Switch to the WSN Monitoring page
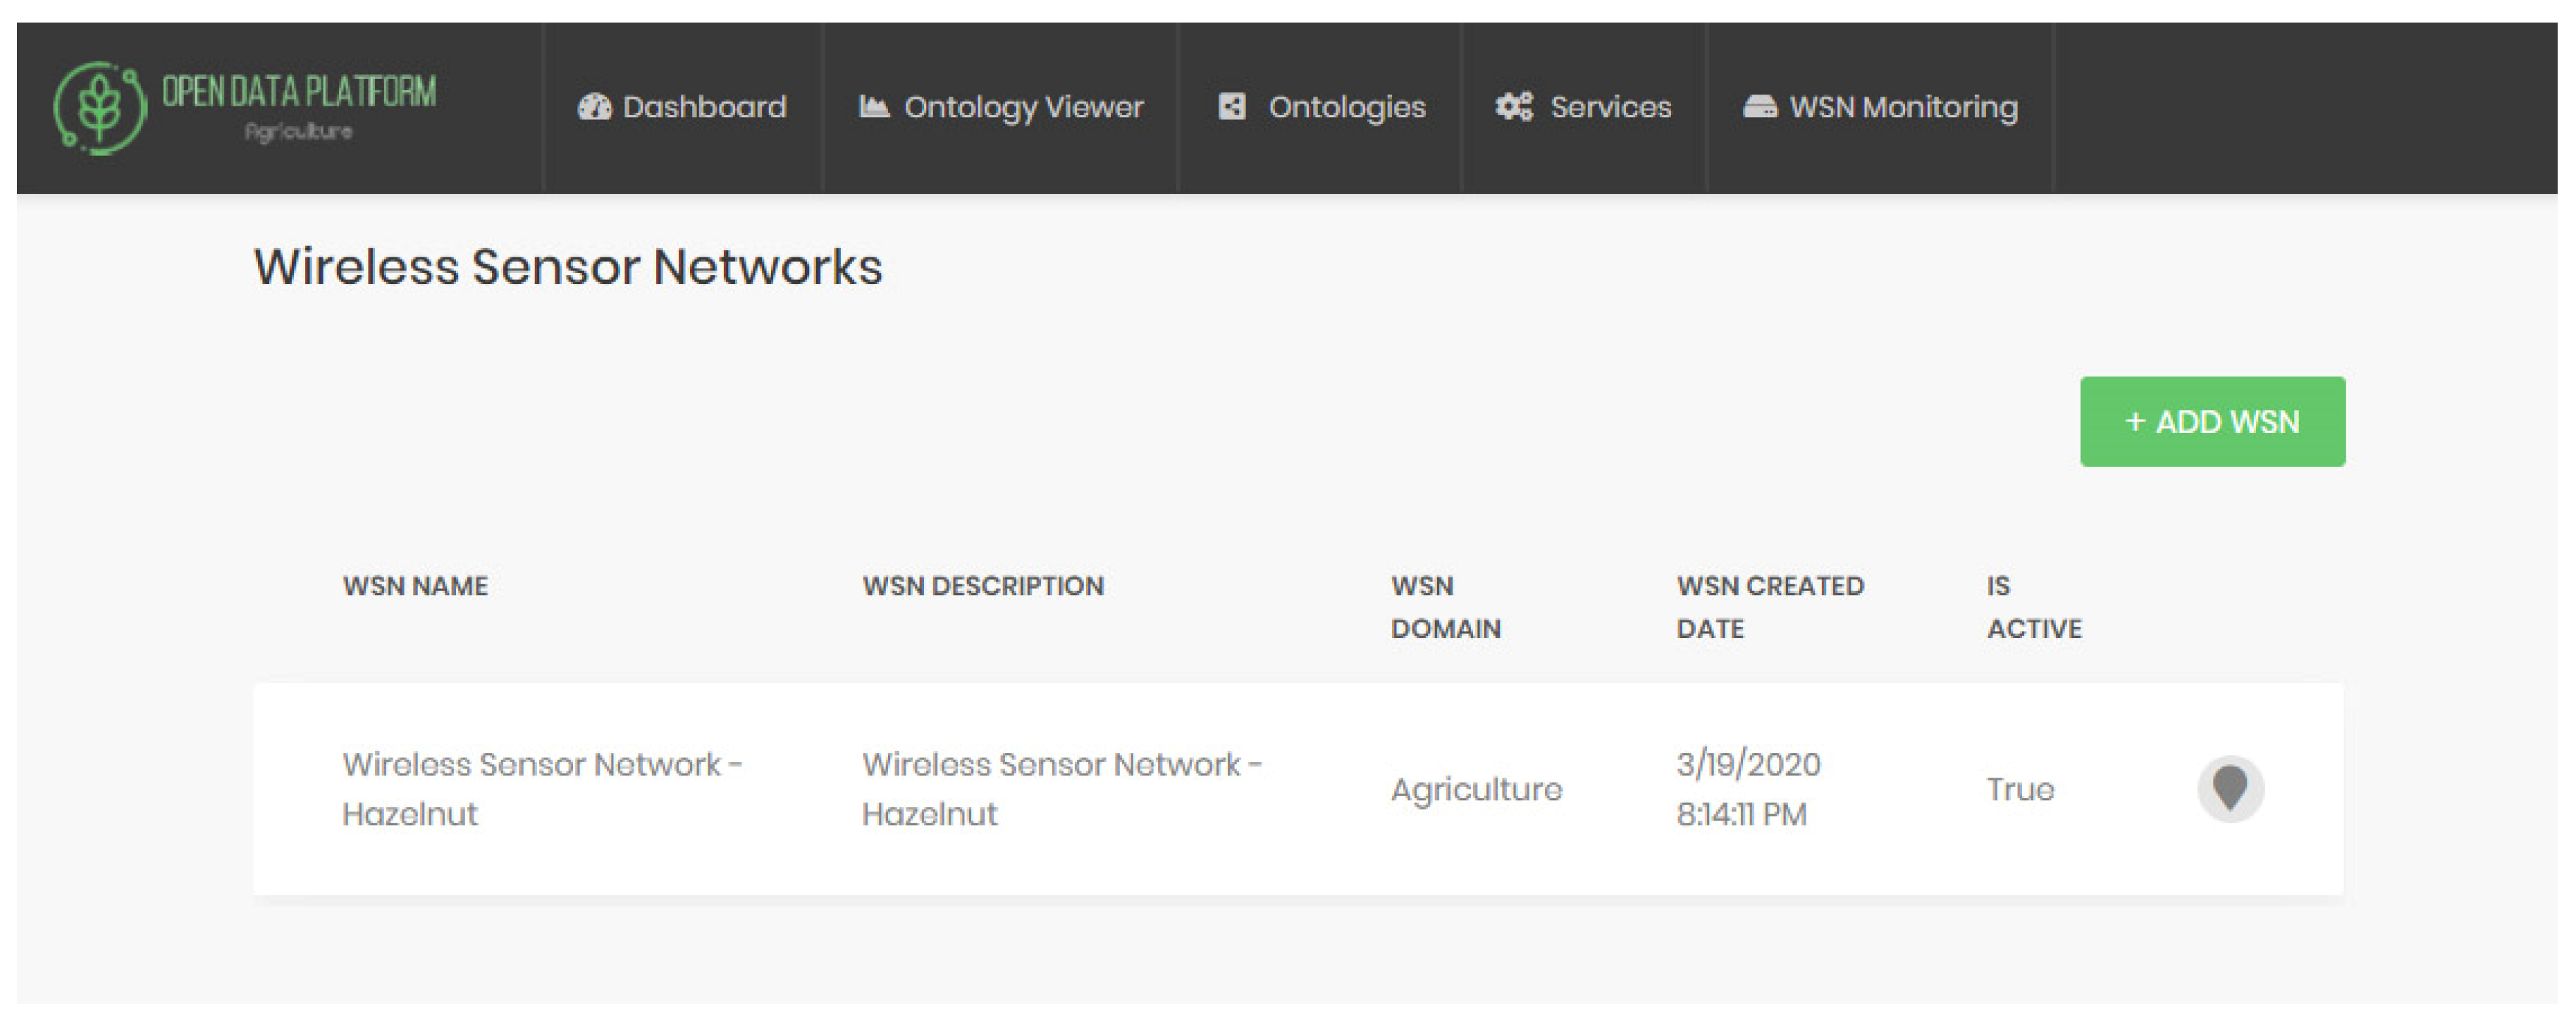This screenshot has width=2576, height=1023. pos(1903,107)
